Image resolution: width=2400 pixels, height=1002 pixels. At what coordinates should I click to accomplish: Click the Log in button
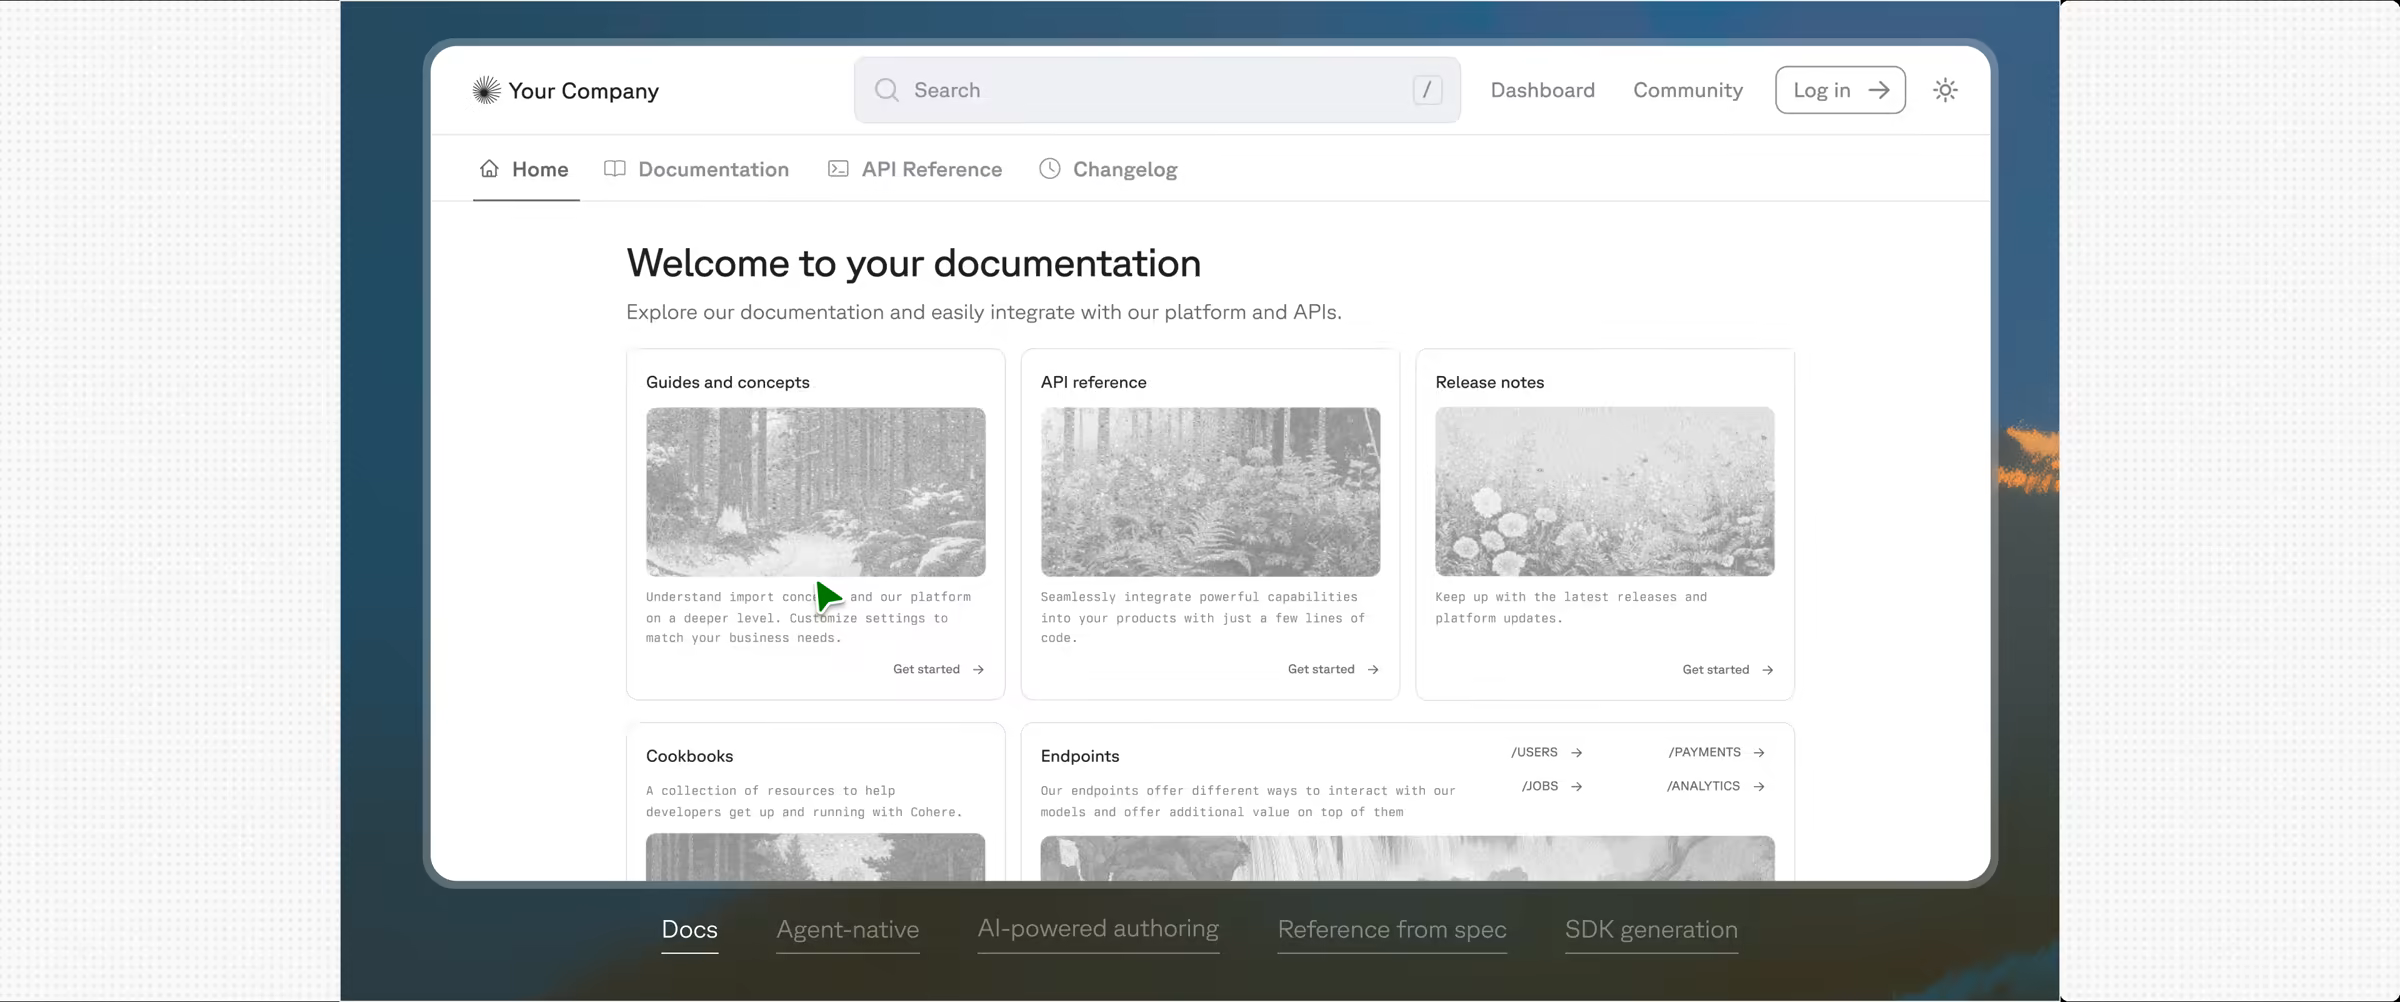tap(1840, 90)
